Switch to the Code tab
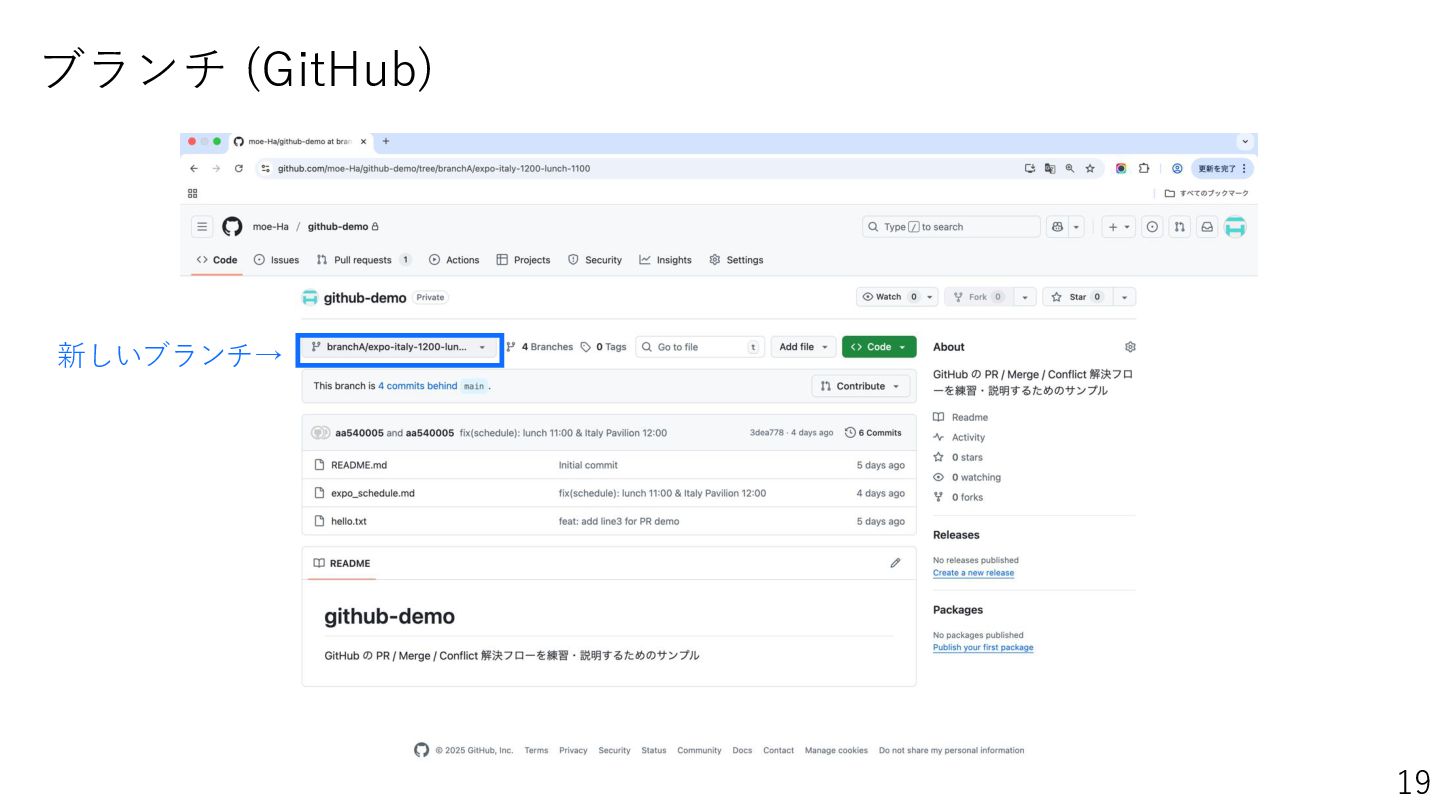The height and width of the screenshot is (810, 1440). (217, 260)
